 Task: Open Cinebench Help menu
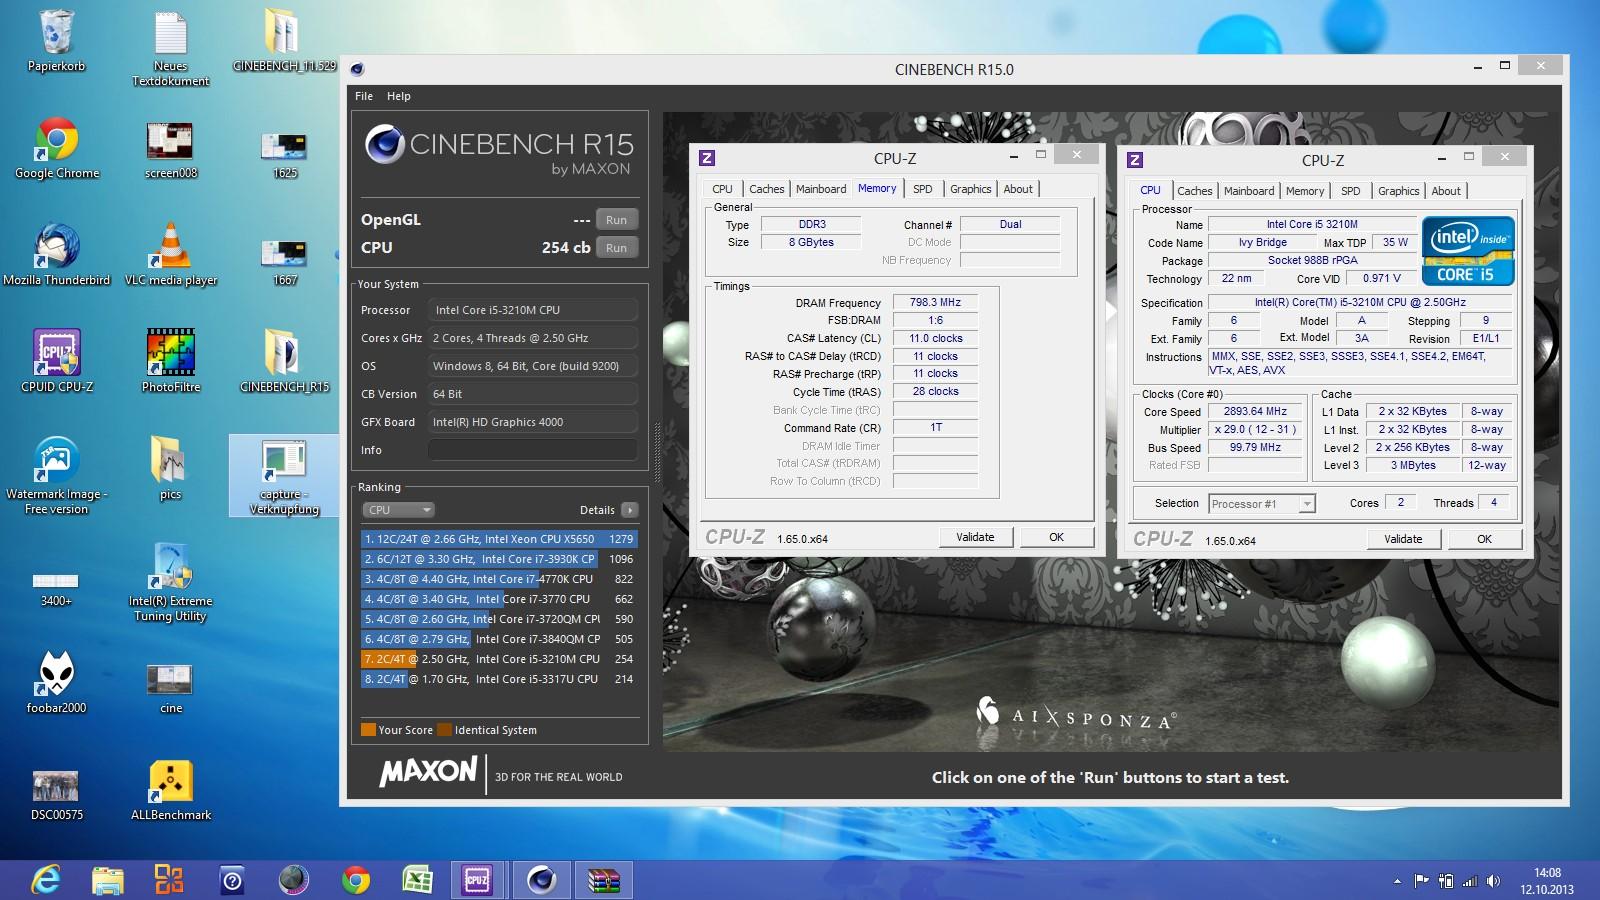tap(399, 96)
